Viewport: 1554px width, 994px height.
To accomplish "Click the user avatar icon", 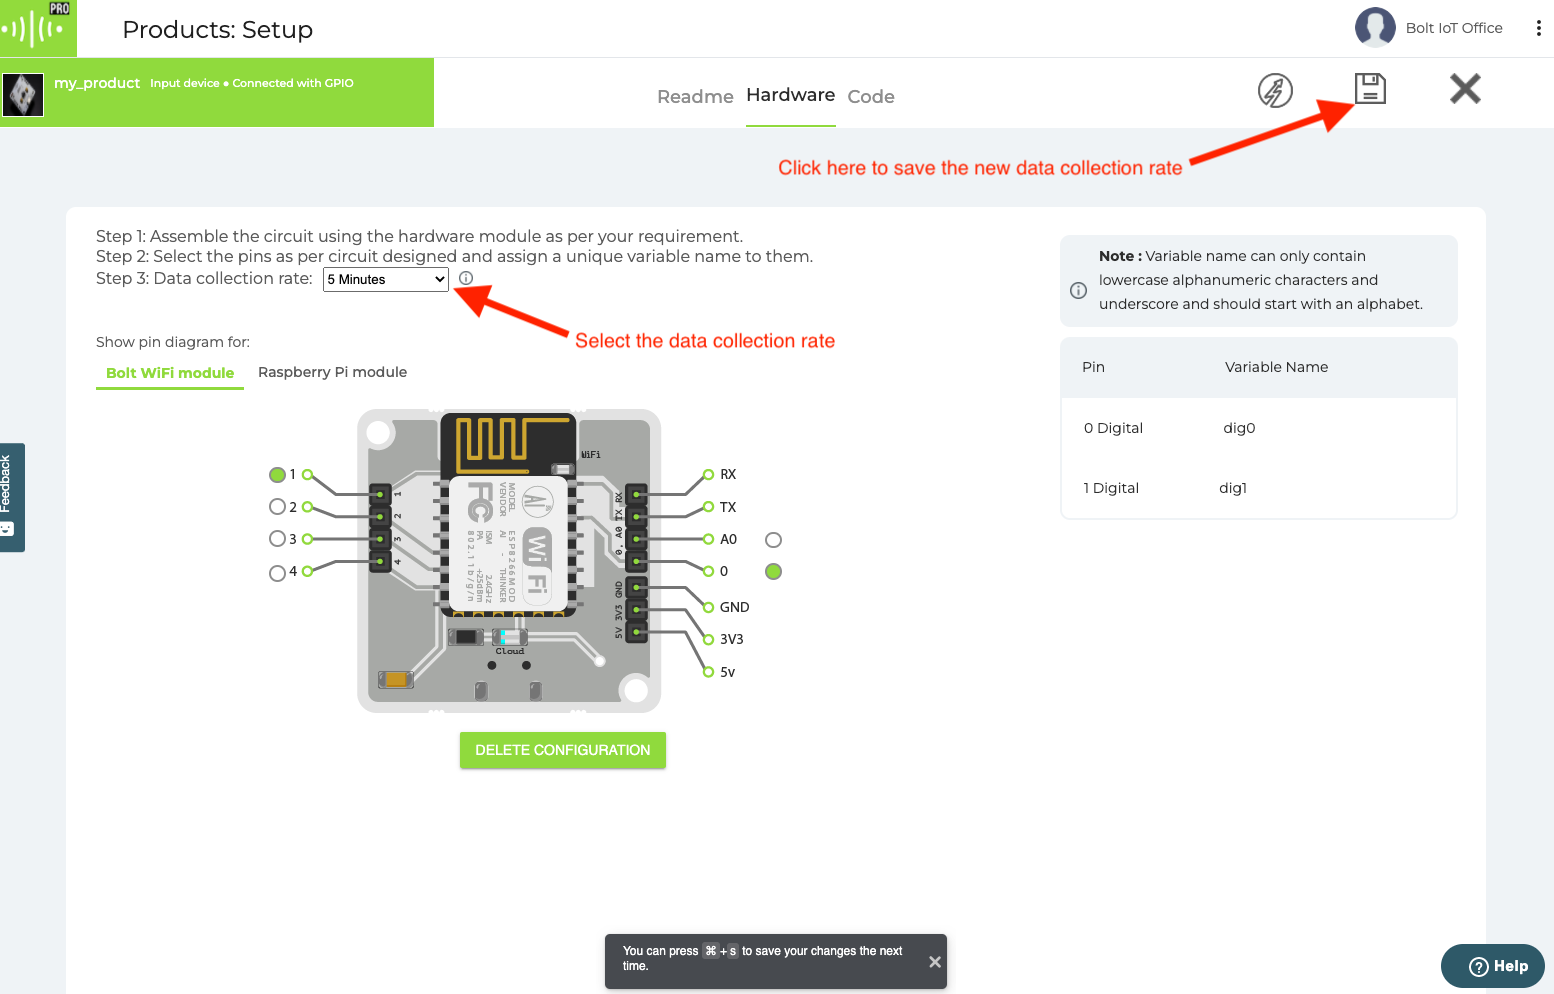I will pos(1375,28).
